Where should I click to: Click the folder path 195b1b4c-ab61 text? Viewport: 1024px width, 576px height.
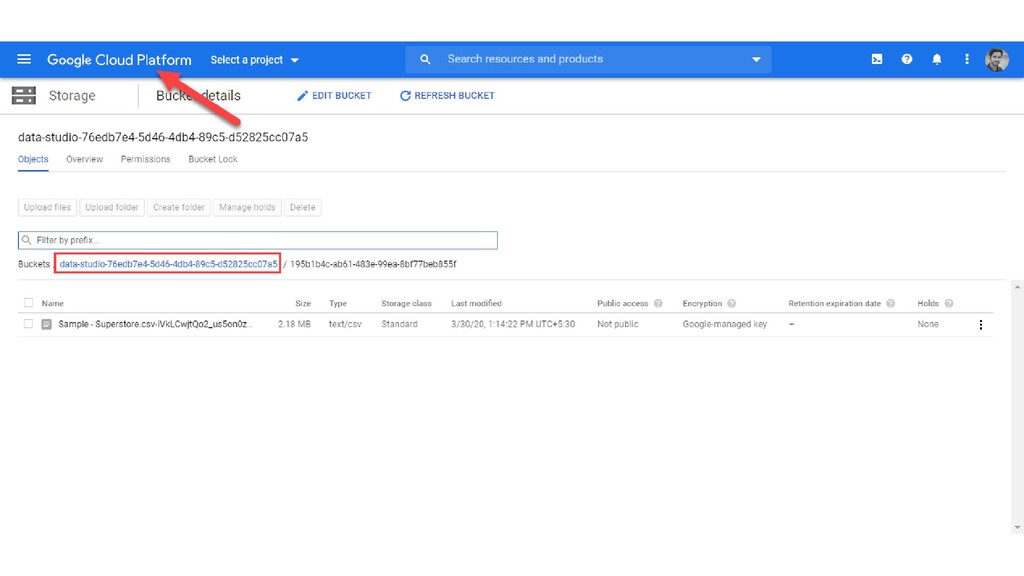[x=373, y=264]
